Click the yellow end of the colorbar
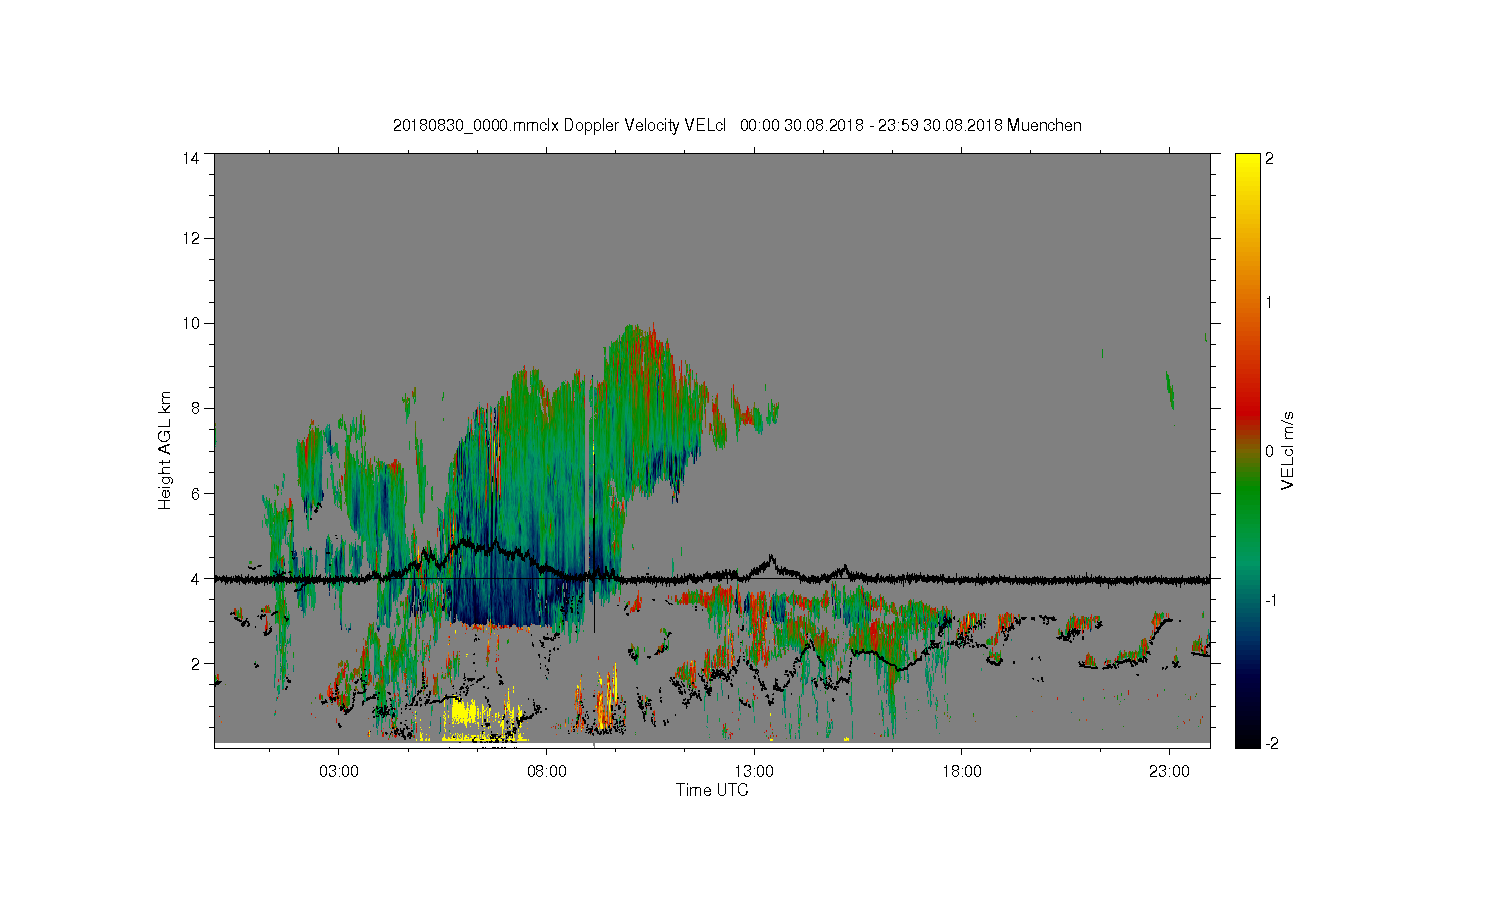 click(x=1247, y=170)
